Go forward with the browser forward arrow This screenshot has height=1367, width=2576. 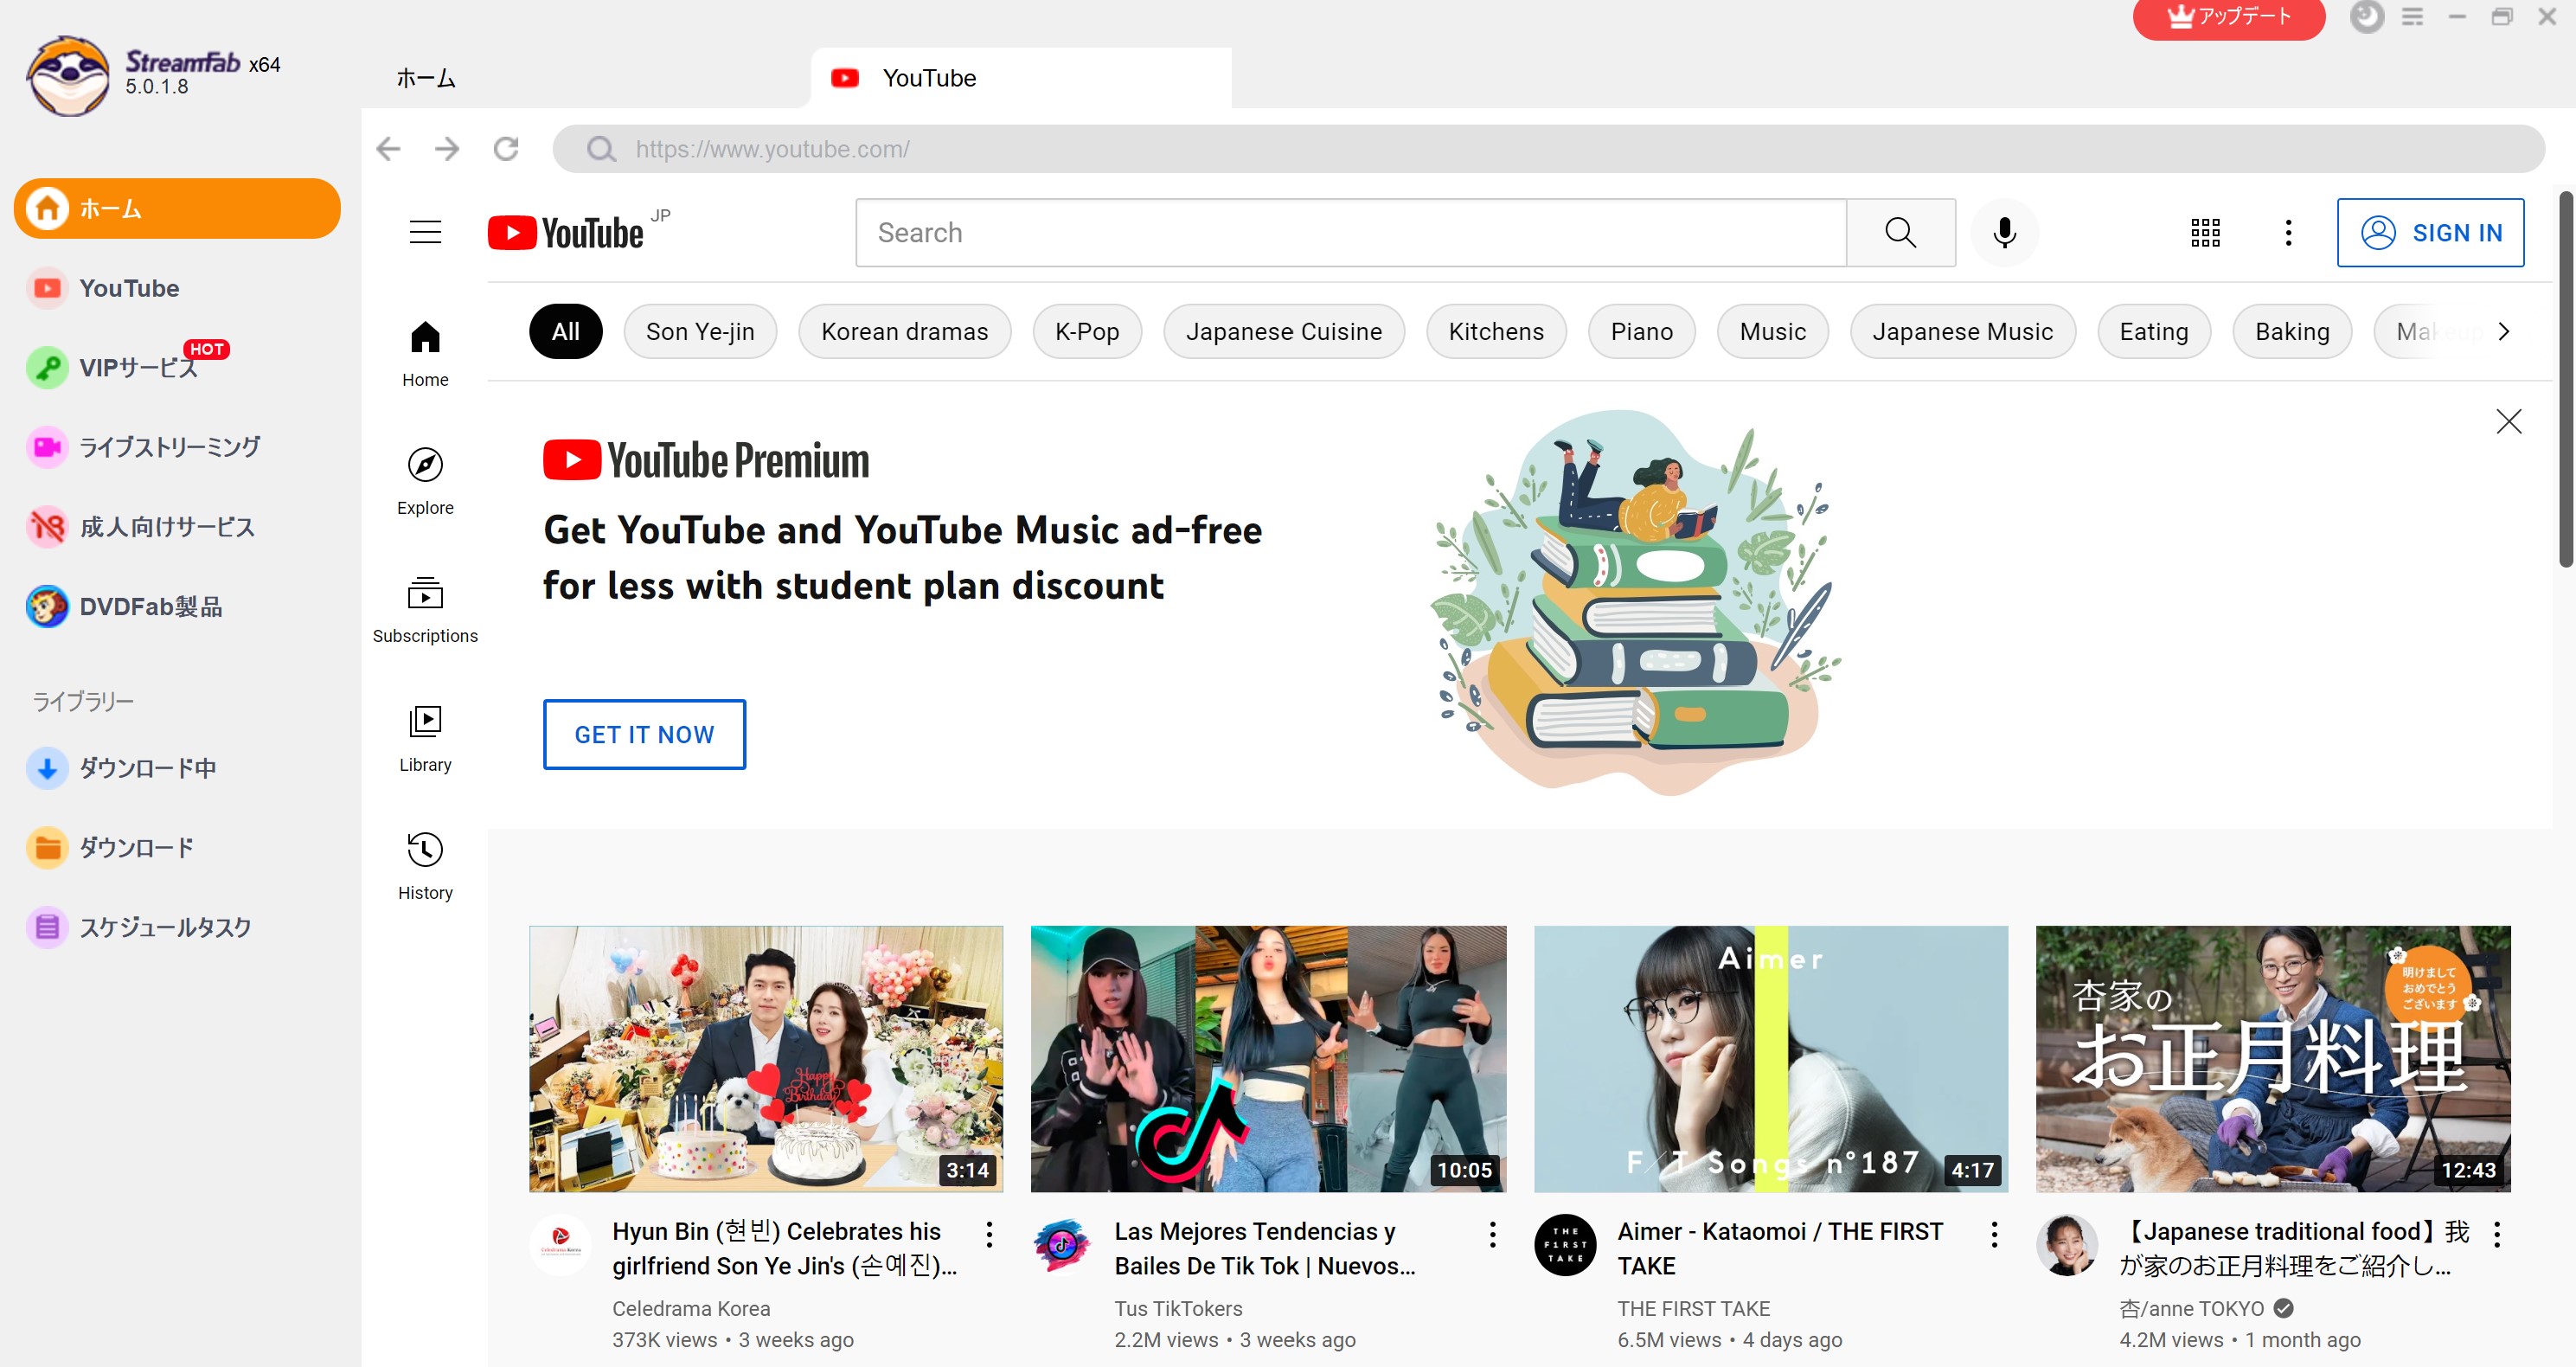point(447,149)
